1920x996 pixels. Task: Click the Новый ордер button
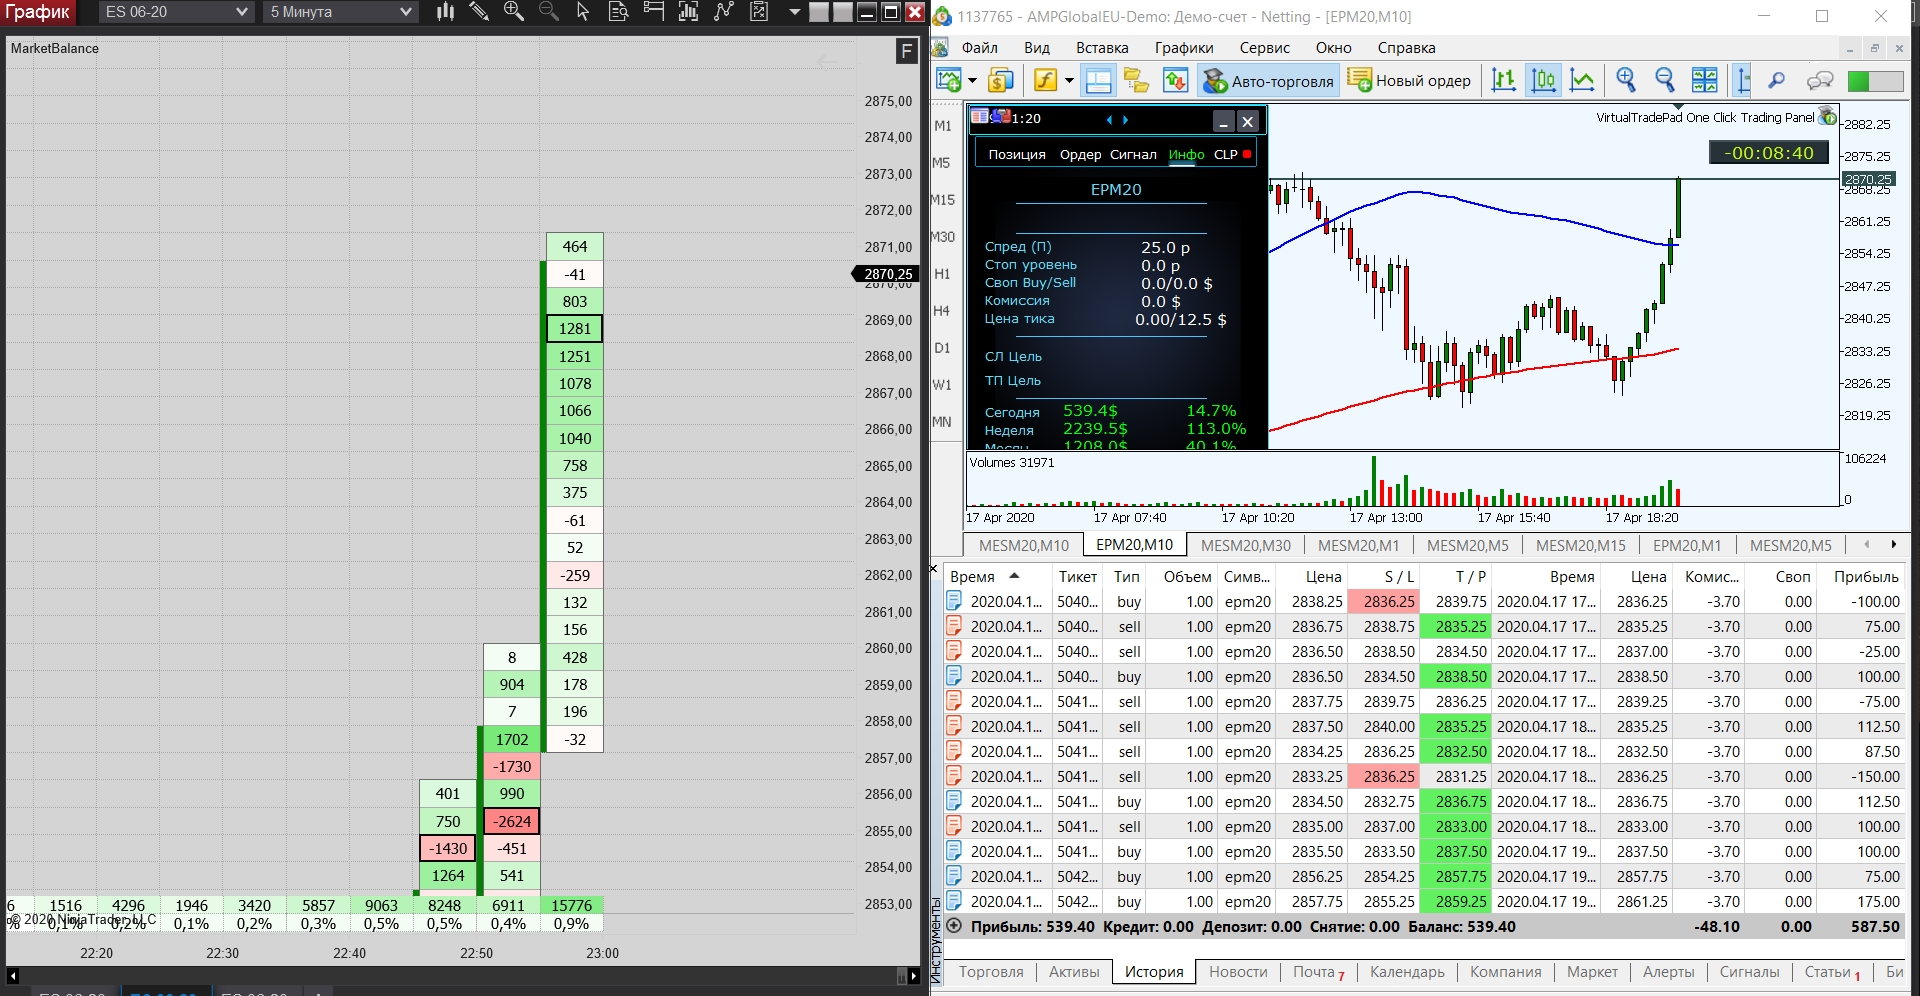click(1408, 81)
